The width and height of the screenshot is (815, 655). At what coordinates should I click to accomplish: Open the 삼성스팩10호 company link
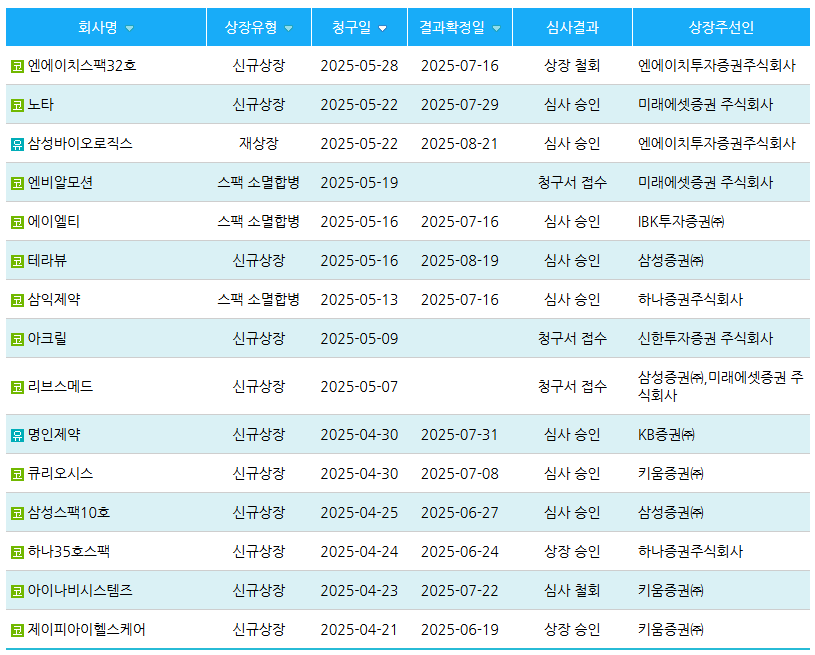tap(69, 513)
